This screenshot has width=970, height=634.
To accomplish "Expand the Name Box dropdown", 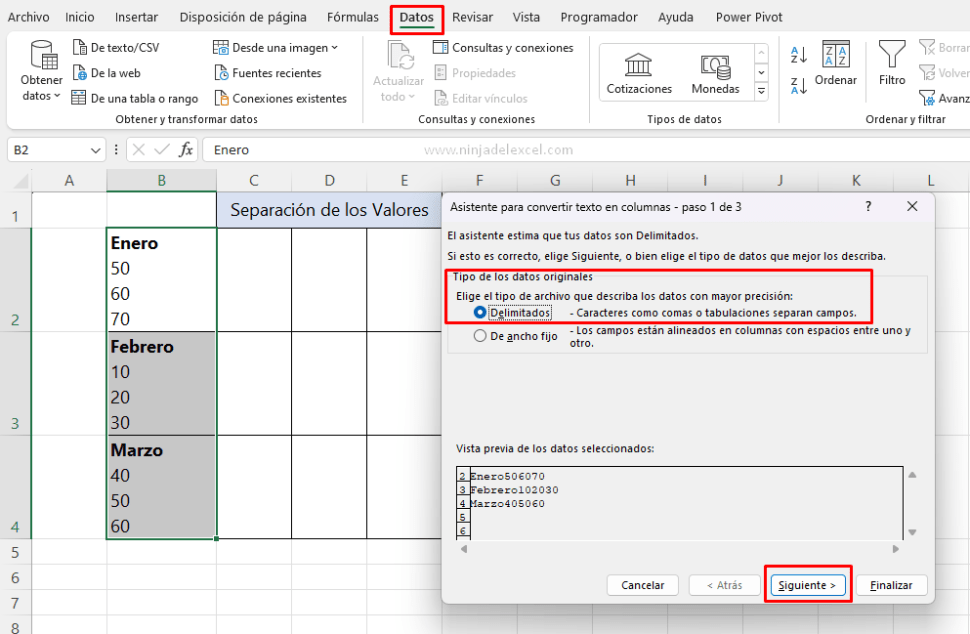I will [x=96, y=148].
